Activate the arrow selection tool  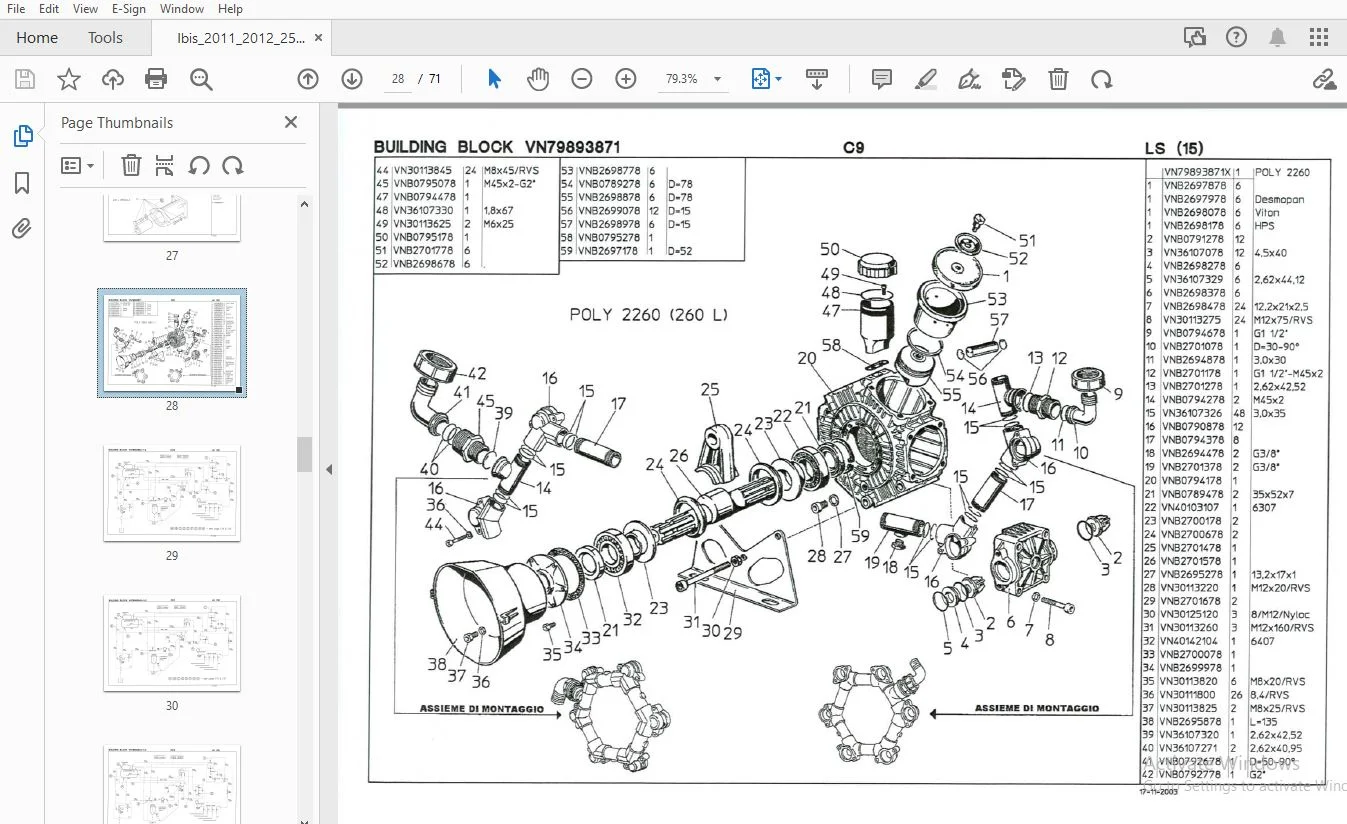(x=494, y=79)
